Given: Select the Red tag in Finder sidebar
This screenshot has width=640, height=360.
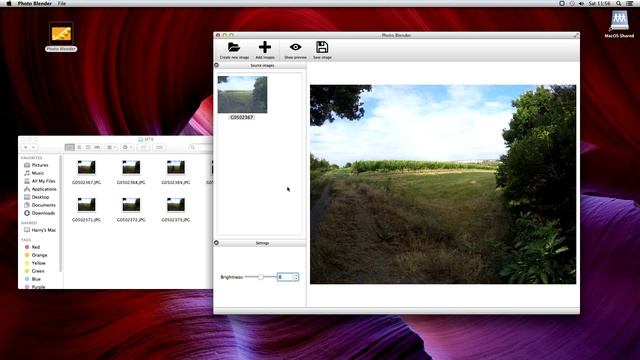Looking at the screenshot, I should pyautogui.click(x=36, y=247).
